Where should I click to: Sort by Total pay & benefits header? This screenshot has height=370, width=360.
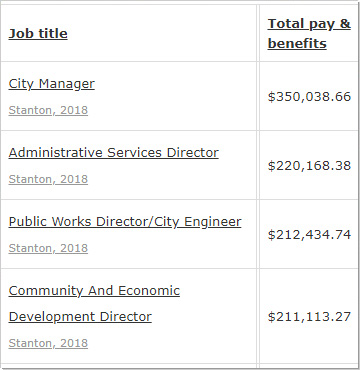click(309, 34)
